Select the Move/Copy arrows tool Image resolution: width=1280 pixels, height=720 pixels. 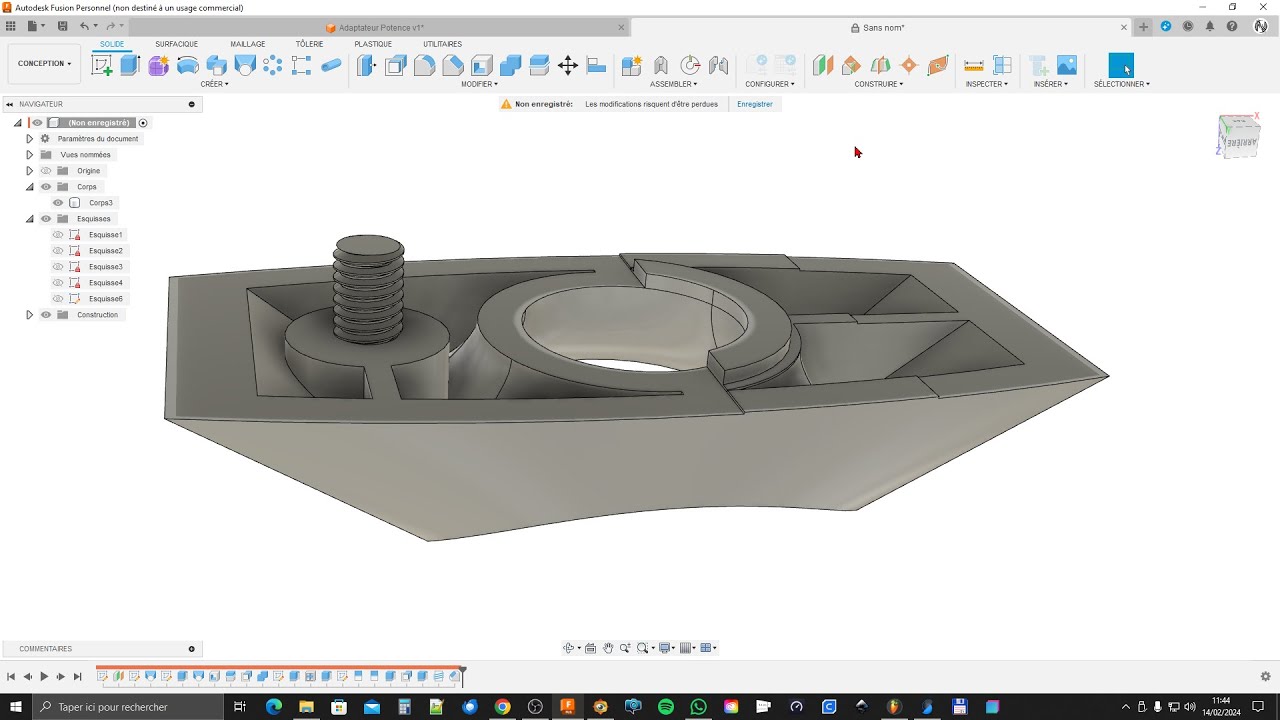(568, 66)
